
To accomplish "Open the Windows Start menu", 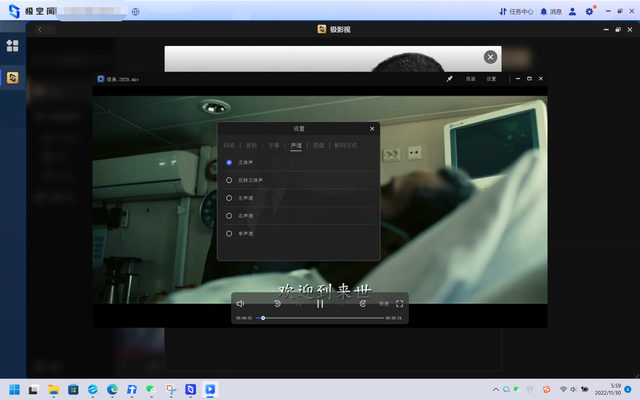I will tap(14, 388).
